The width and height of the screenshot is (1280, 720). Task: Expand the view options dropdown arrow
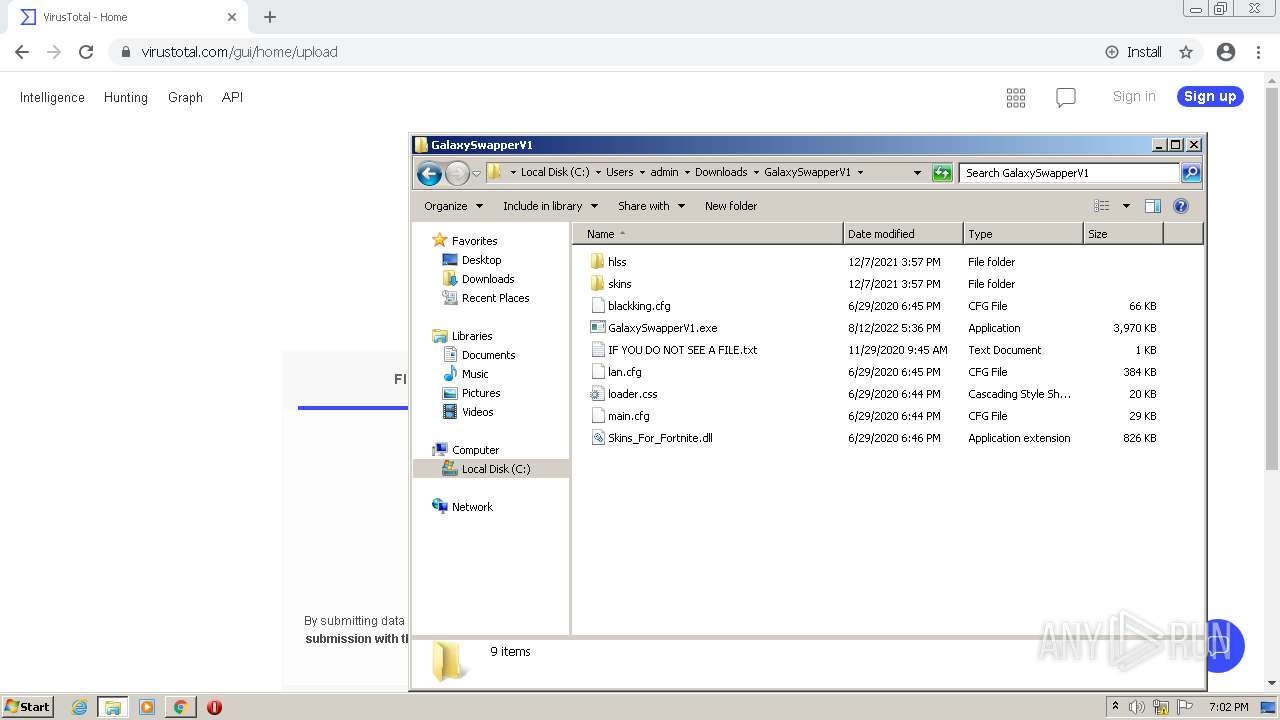pyautogui.click(x=1126, y=206)
